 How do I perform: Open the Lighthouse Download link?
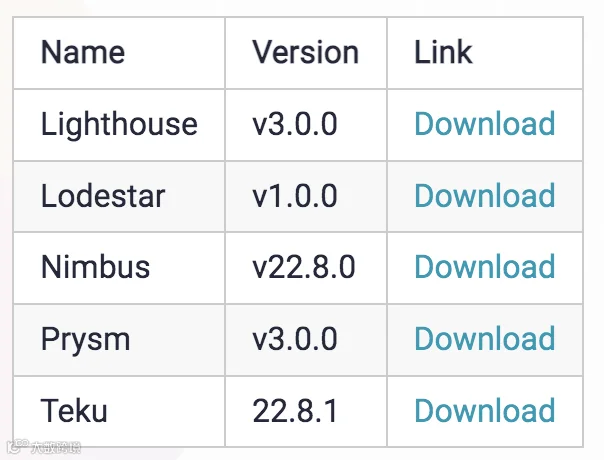point(485,124)
